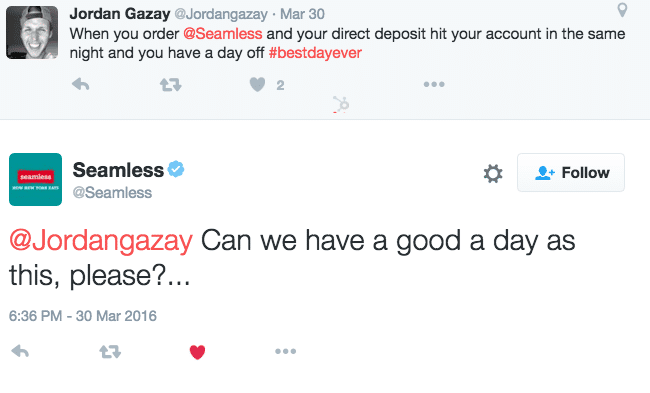This screenshot has width=650, height=393.
Task: Reply to the Seamless tweet
Action: pos(20,352)
